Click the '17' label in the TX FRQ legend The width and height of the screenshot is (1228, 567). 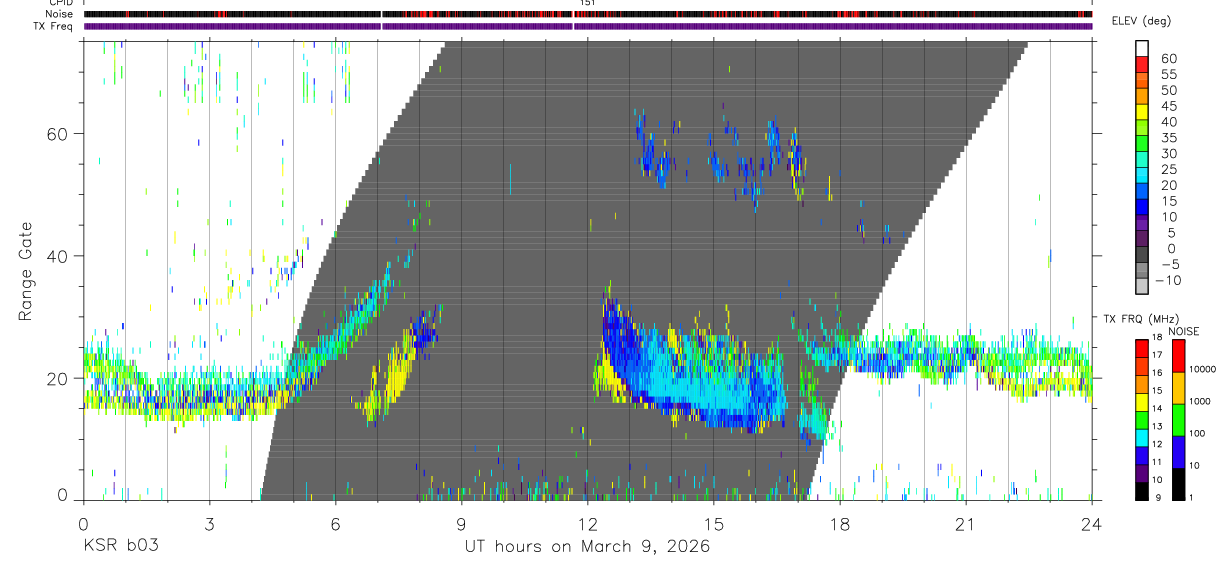[x=1159, y=355]
